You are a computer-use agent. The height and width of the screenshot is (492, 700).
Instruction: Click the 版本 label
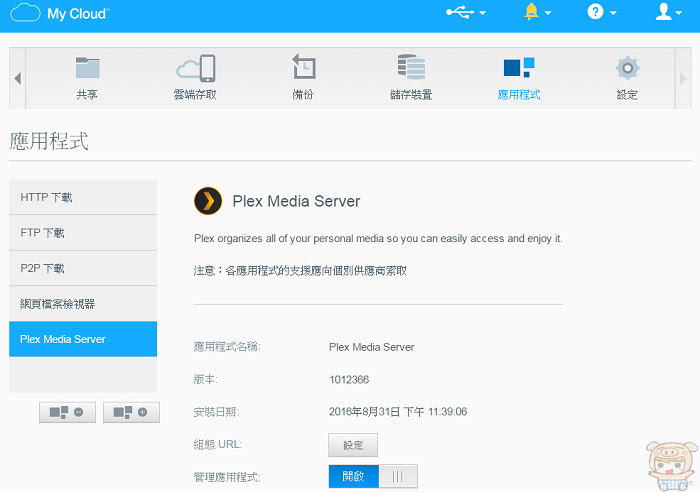206,379
